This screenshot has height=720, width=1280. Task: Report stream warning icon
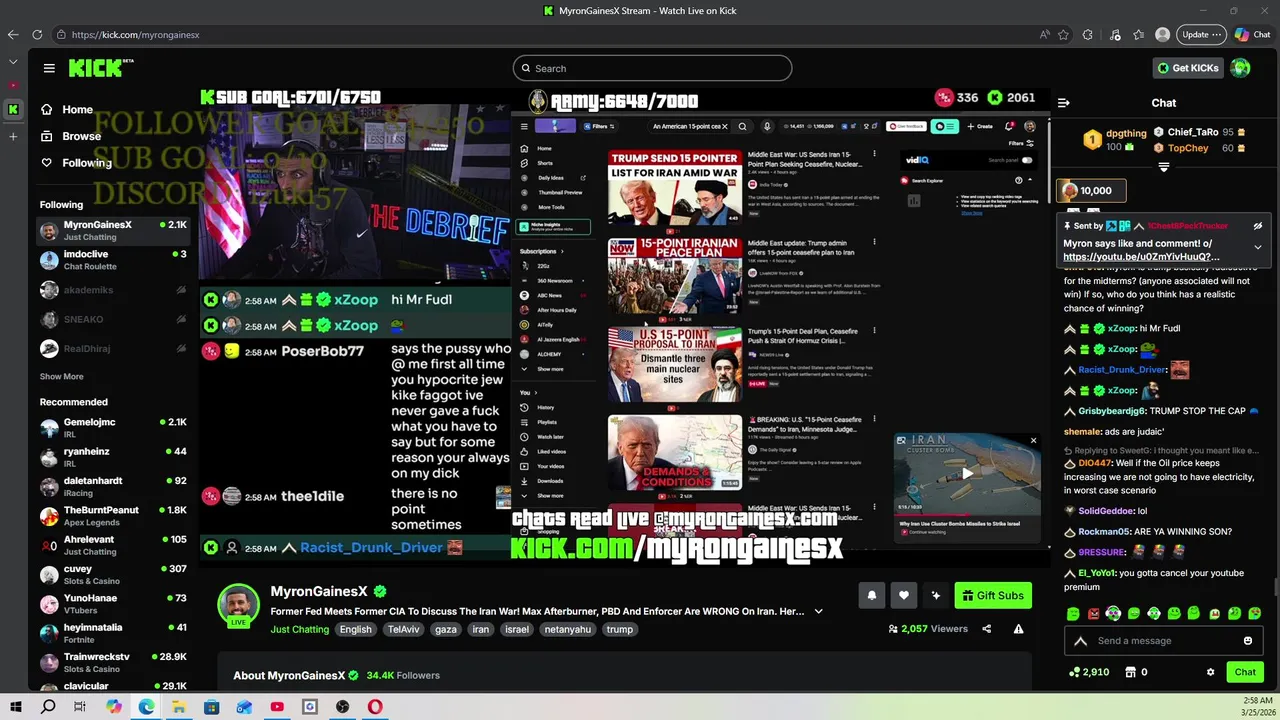(1018, 629)
